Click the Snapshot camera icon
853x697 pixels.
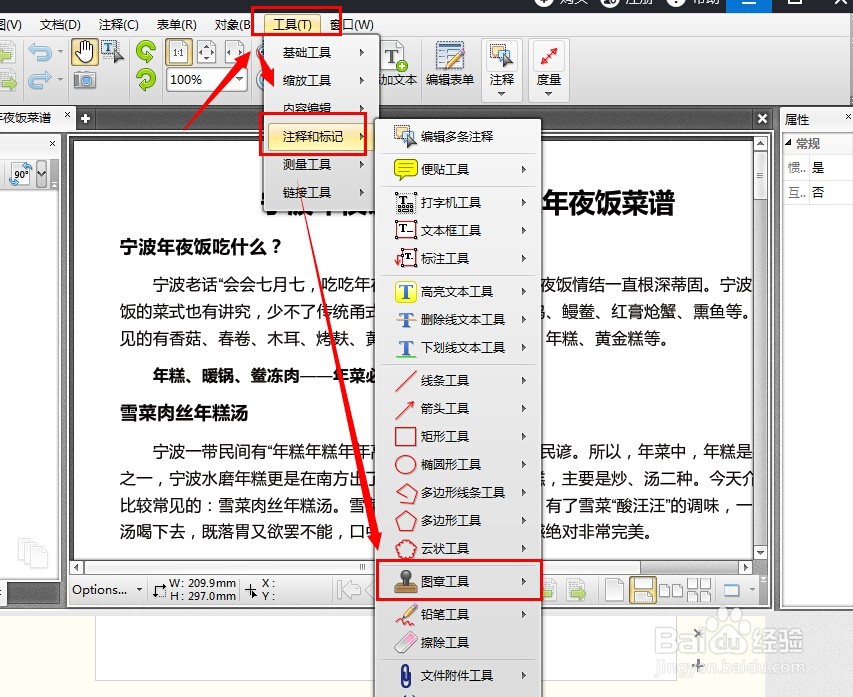click(x=85, y=80)
